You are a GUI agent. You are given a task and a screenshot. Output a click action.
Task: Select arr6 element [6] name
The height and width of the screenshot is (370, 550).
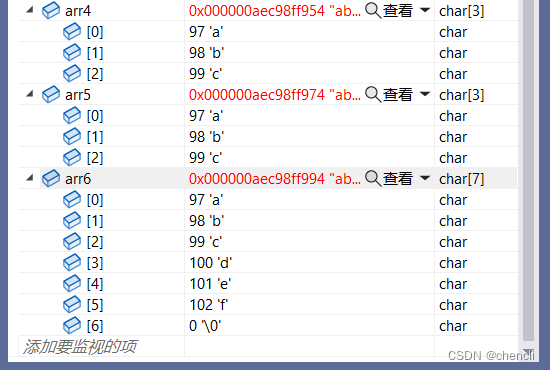coord(95,326)
